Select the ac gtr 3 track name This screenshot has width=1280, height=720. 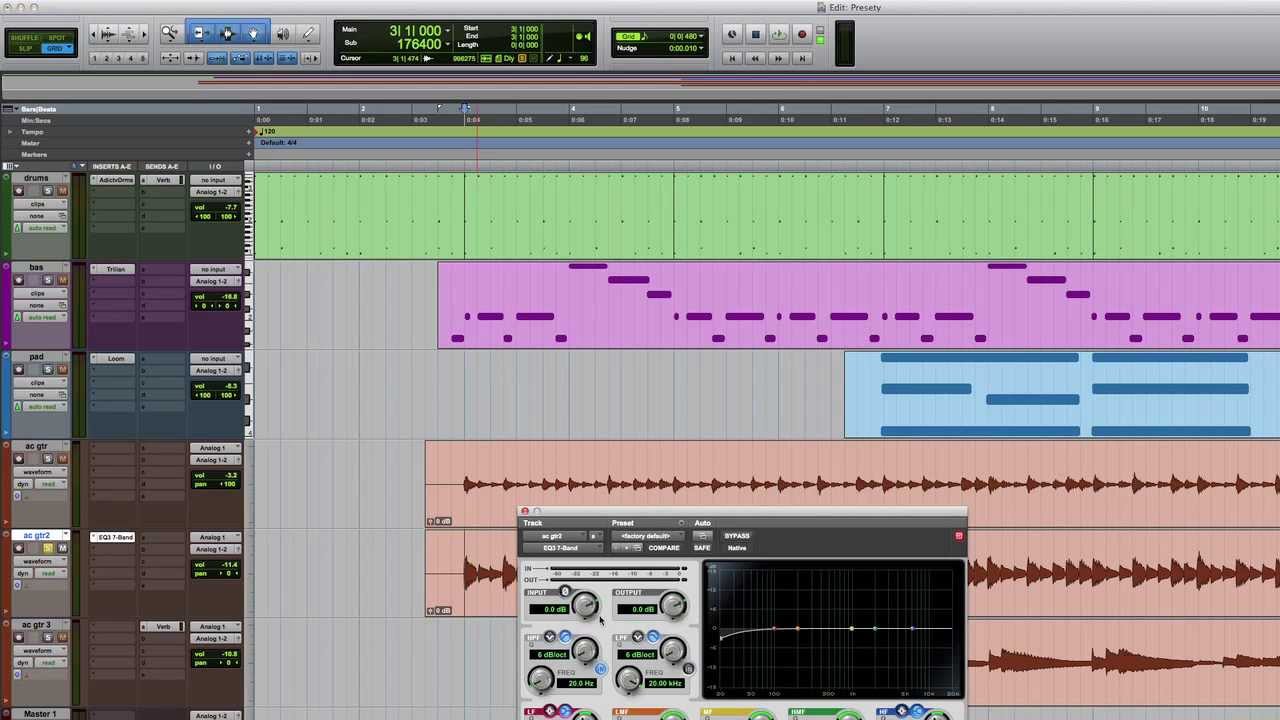[37, 626]
